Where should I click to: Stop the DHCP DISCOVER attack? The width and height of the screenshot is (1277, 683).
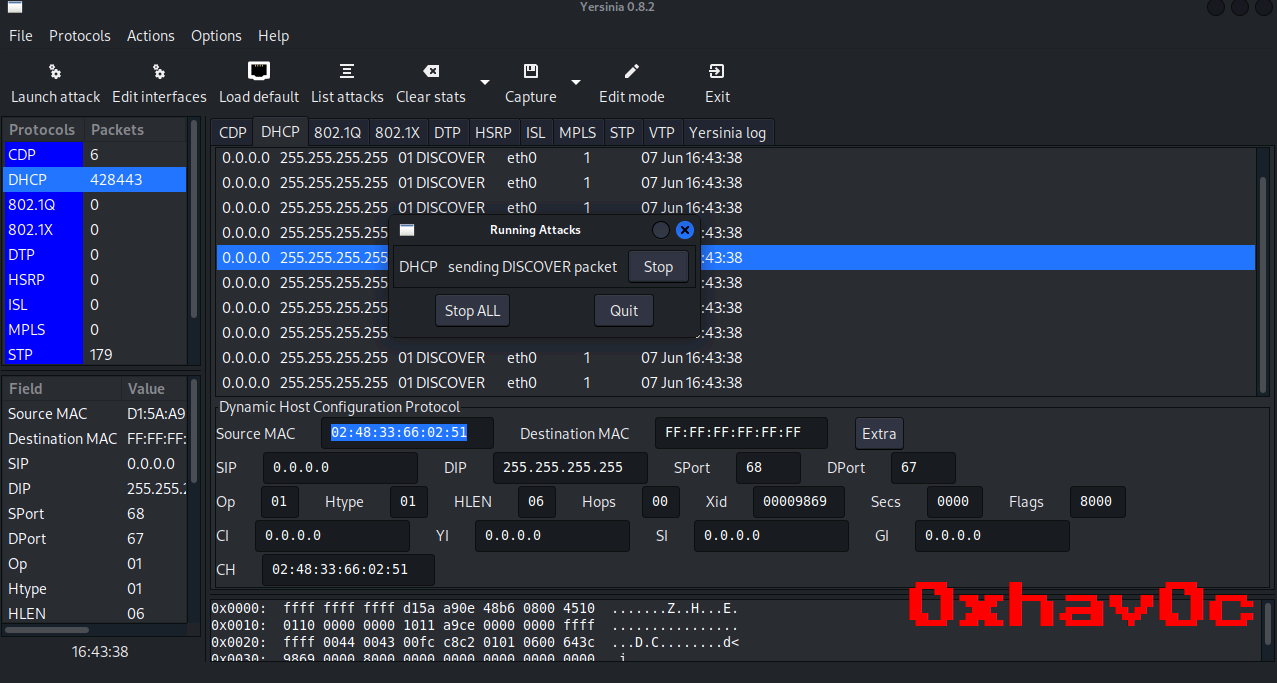coord(658,267)
